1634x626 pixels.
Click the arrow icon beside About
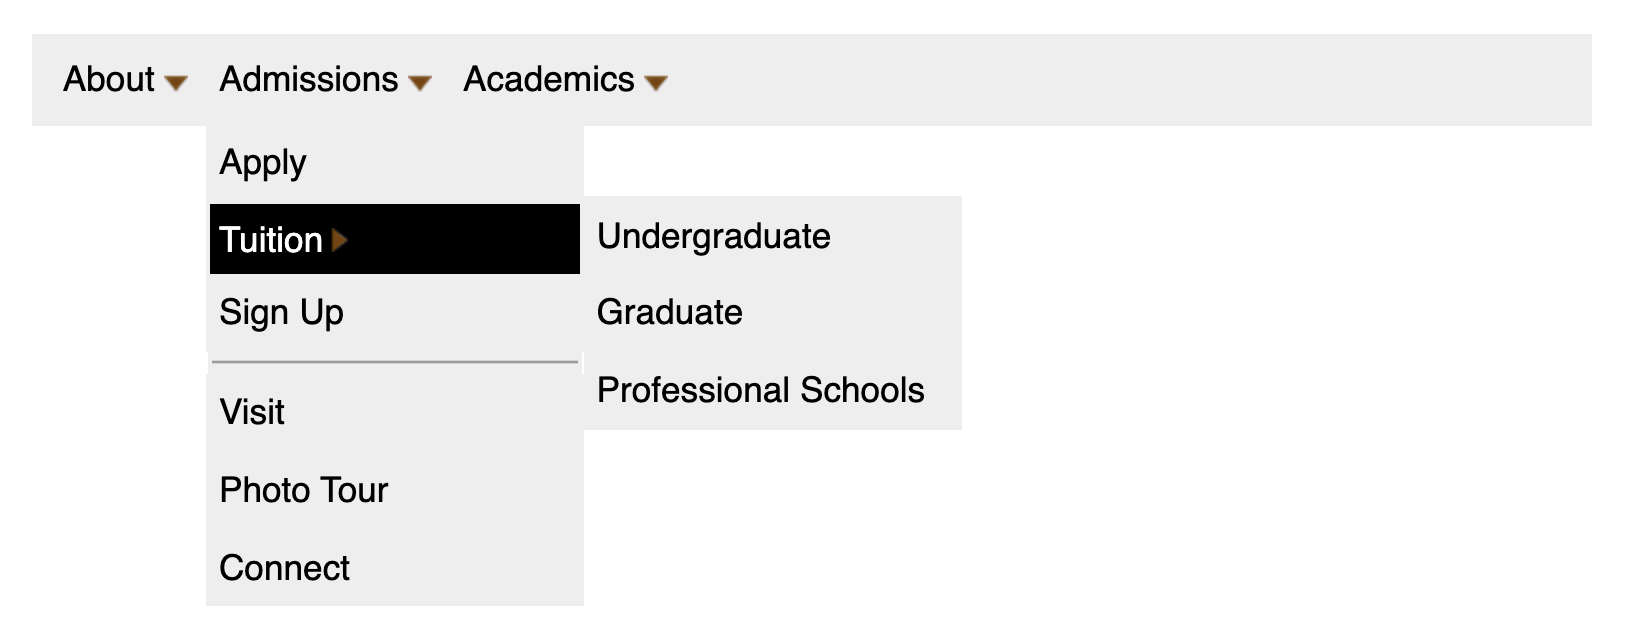pos(176,83)
